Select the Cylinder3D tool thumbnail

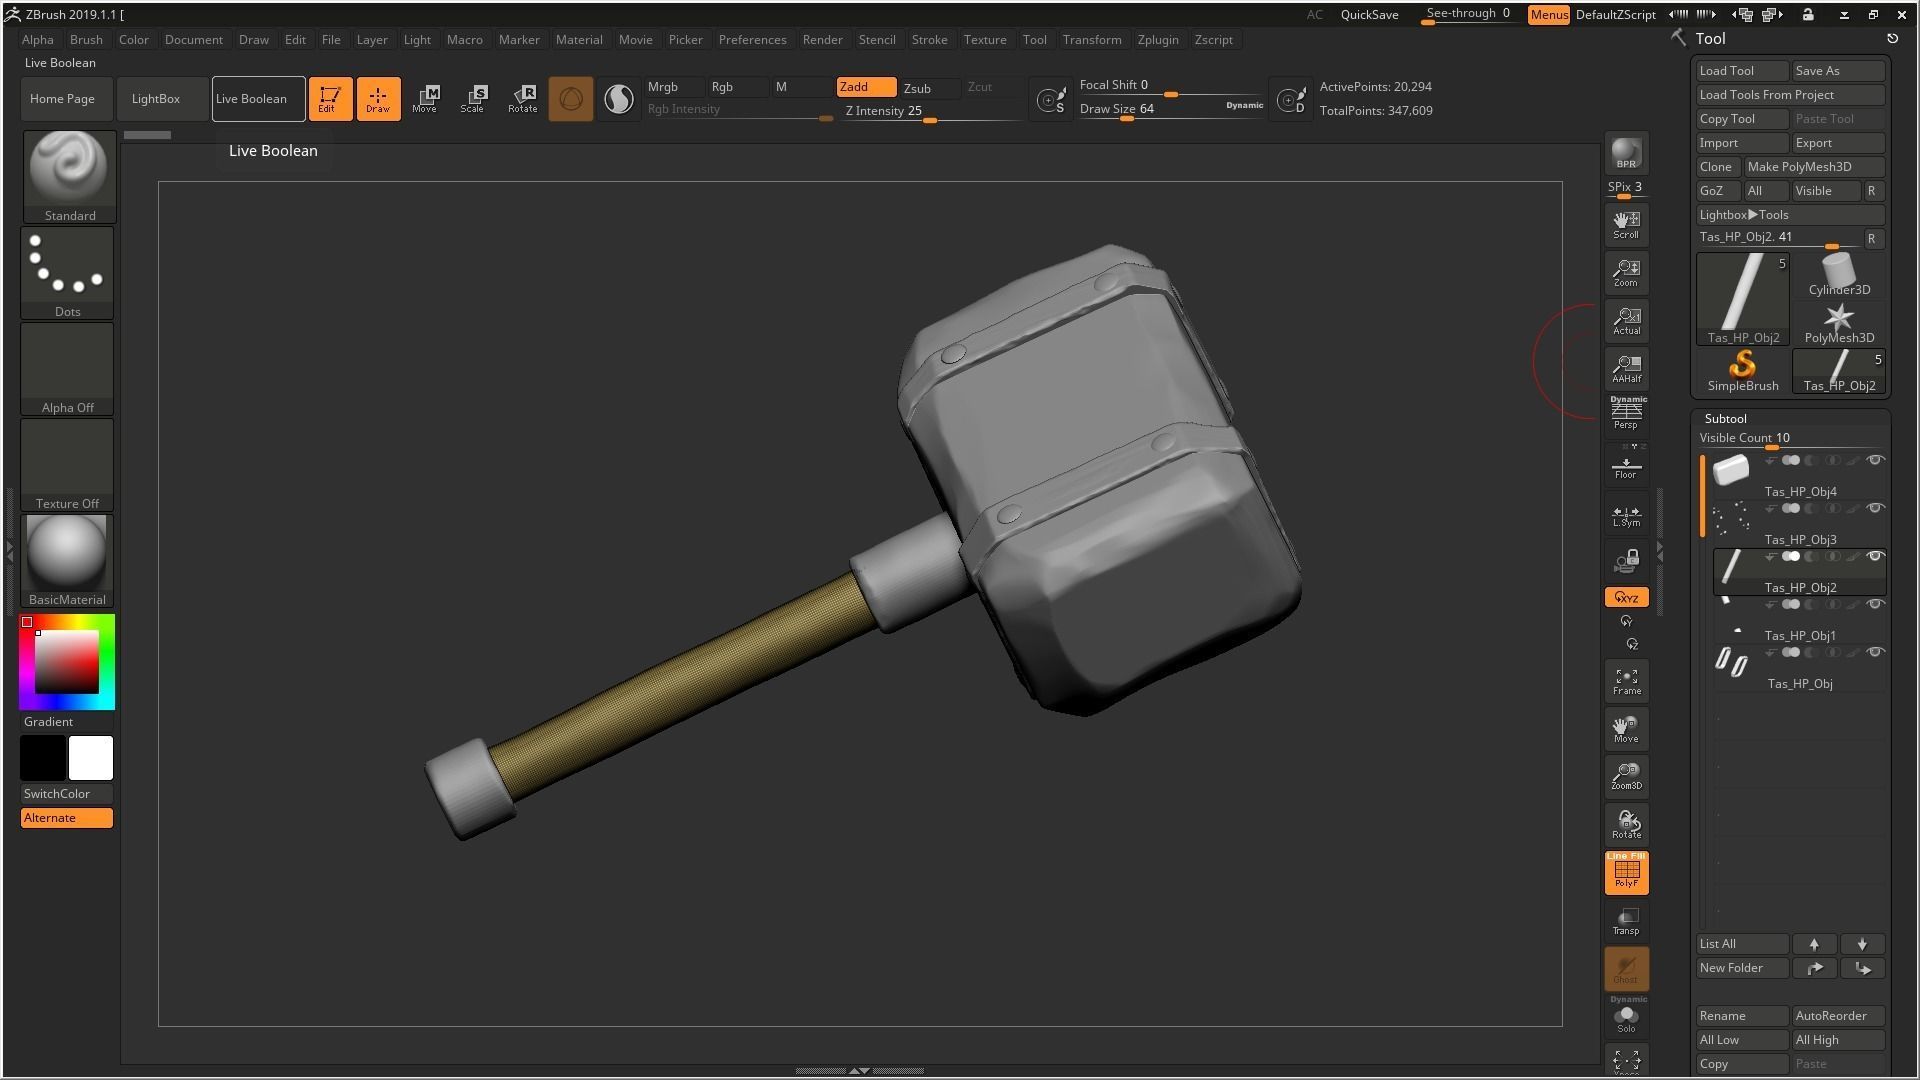point(1839,275)
